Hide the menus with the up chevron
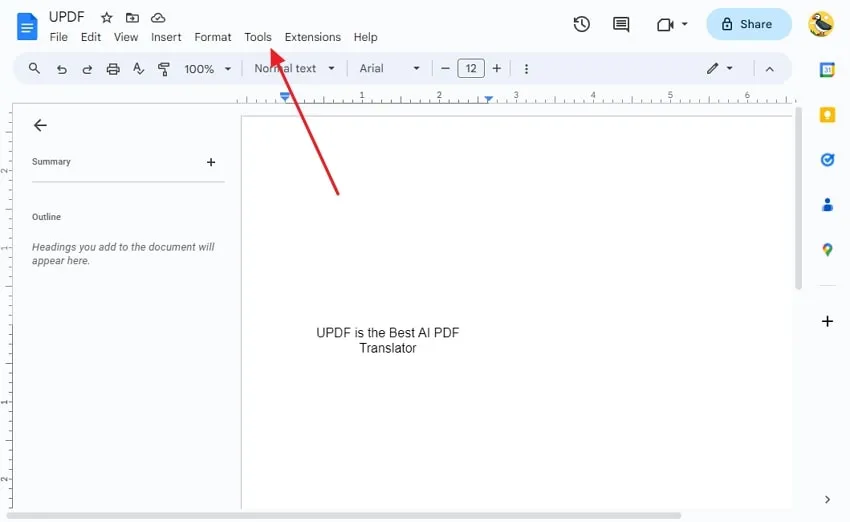Screen dimensions: 850x522 click(x=770, y=69)
